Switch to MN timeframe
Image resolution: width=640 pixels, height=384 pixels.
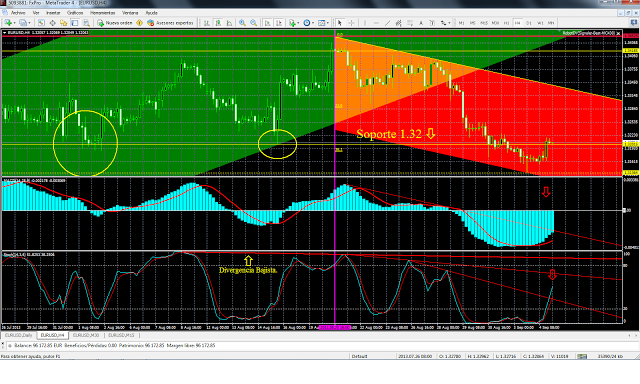[551, 23]
